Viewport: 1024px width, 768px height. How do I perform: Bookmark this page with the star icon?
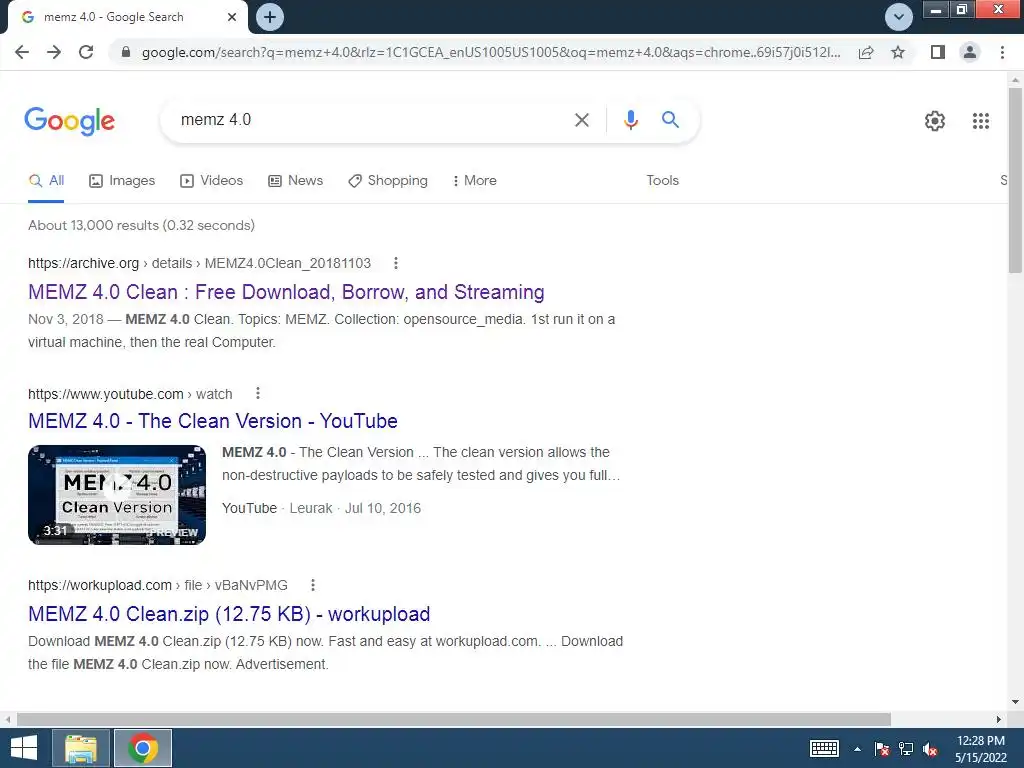[x=898, y=52]
